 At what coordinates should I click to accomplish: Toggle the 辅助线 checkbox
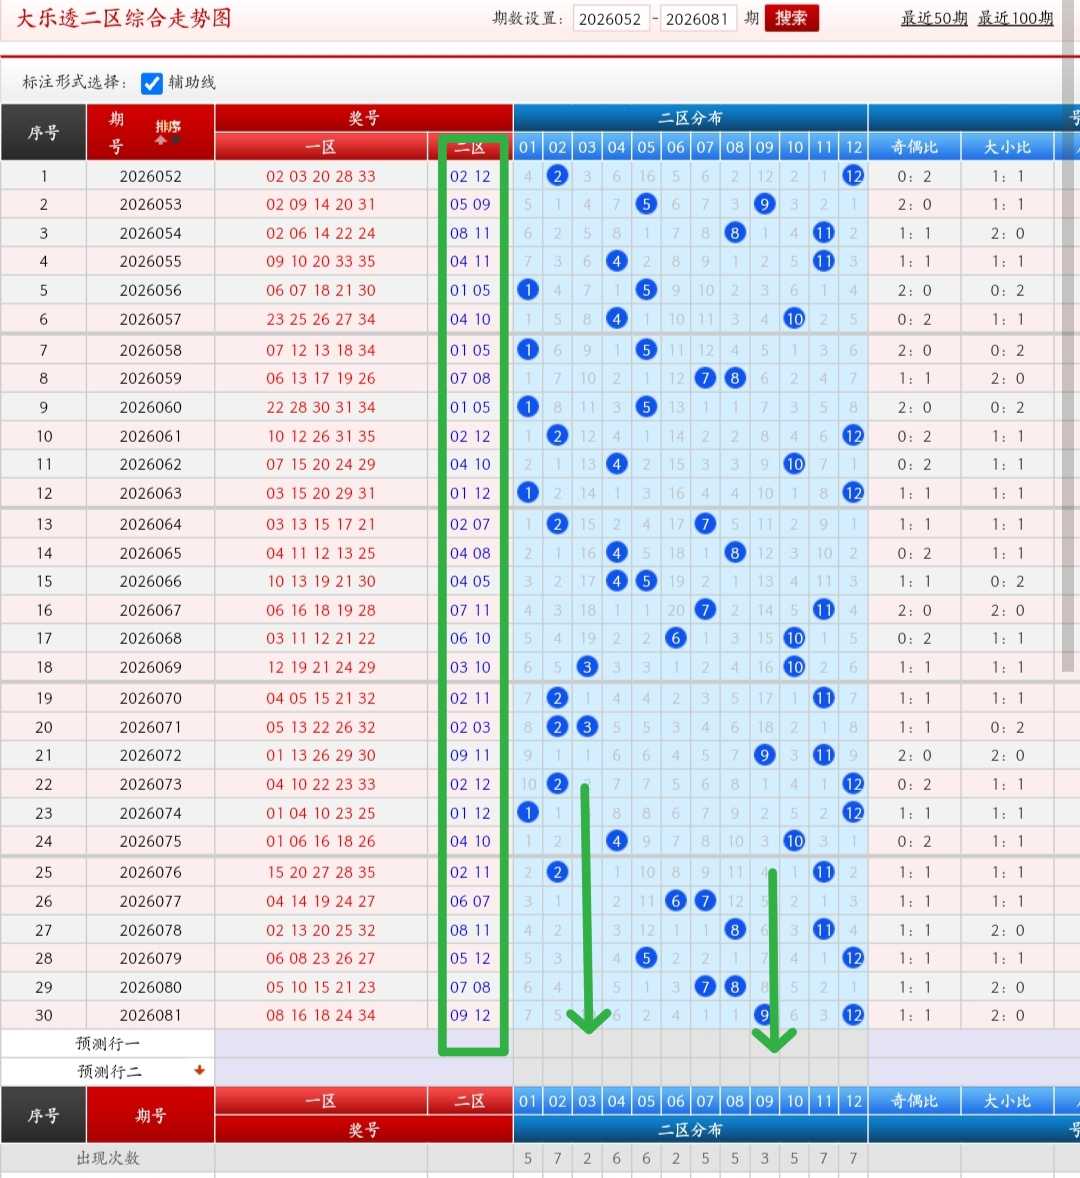[152, 83]
